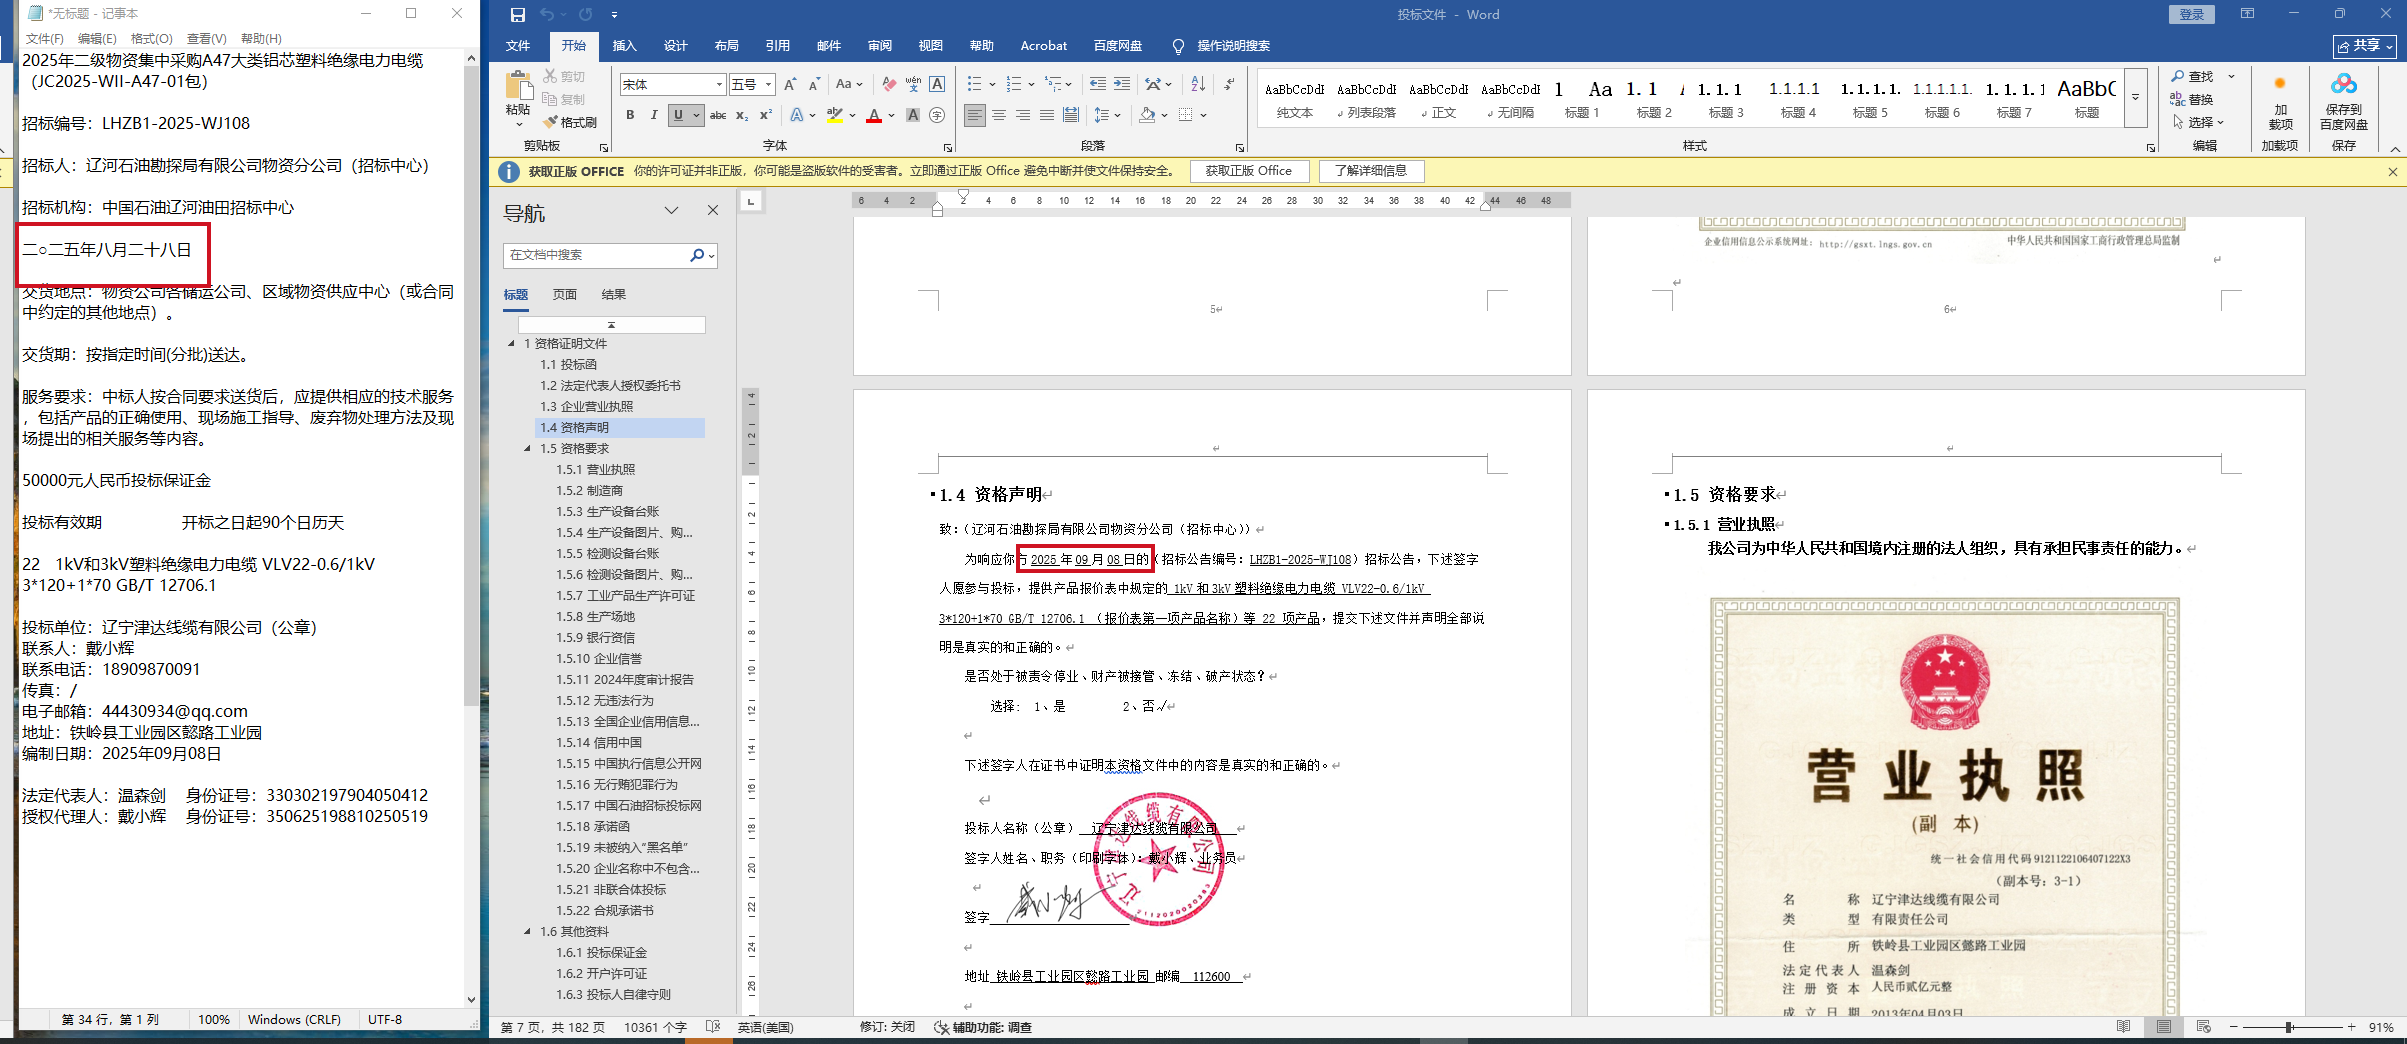Switch to Read Mode view
This screenshot has width=2407, height=1044.
pyautogui.click(x=2123, y=1027)
